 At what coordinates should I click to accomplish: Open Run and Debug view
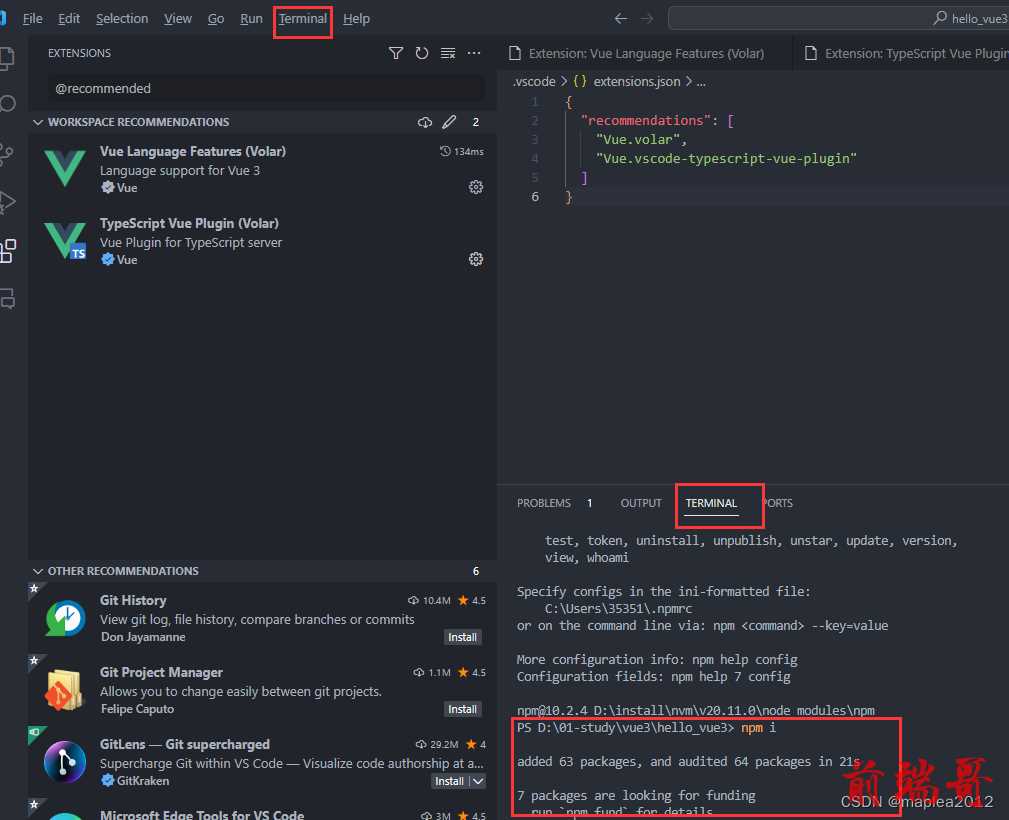[7, 202]
